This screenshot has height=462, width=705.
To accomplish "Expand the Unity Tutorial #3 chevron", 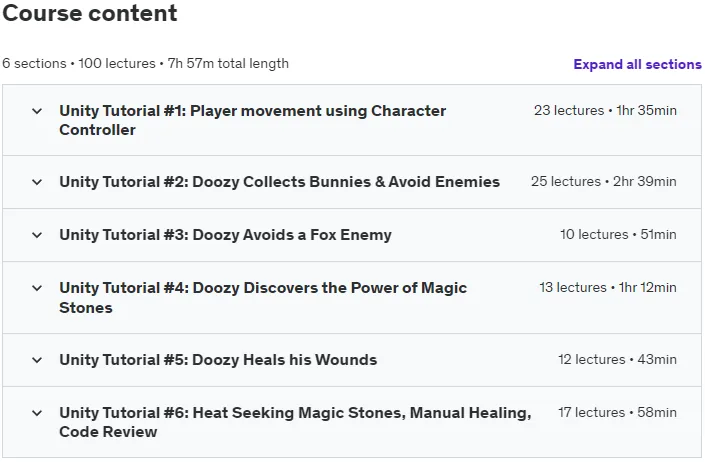I will (37, 235).
